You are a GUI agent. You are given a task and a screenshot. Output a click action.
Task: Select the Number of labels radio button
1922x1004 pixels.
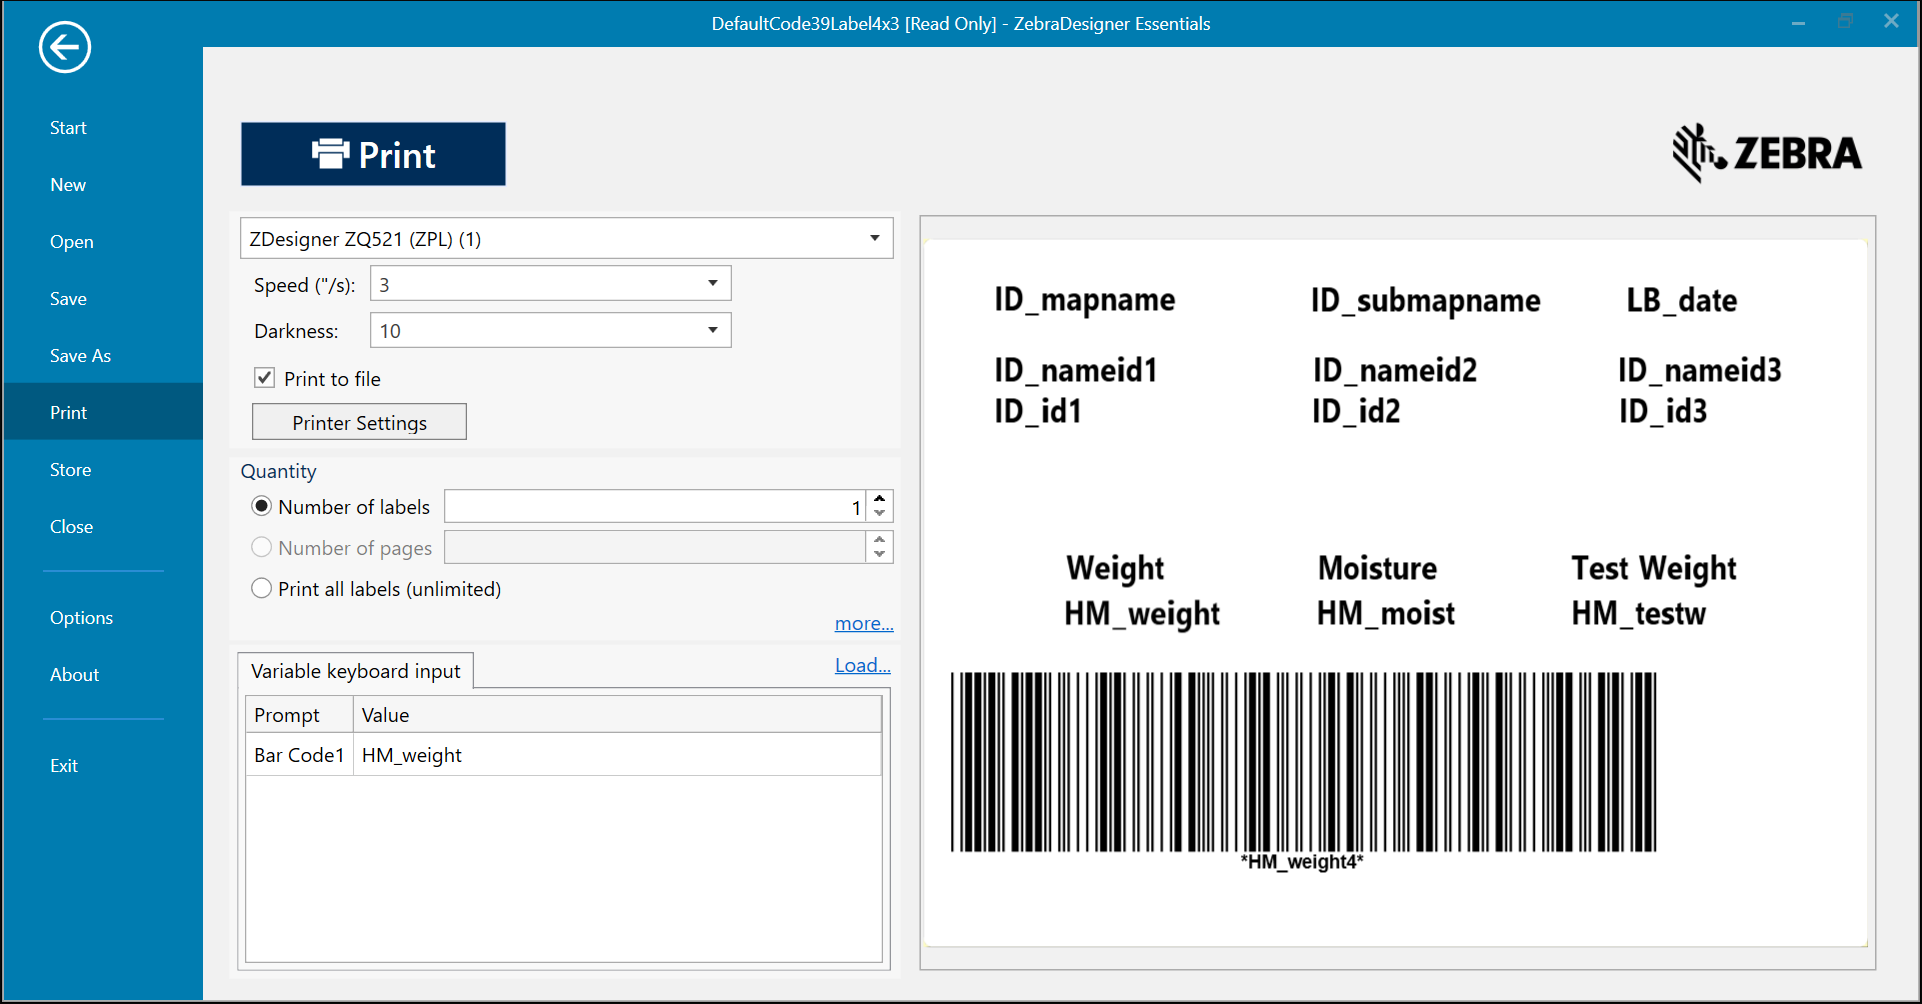coord(262,506)
